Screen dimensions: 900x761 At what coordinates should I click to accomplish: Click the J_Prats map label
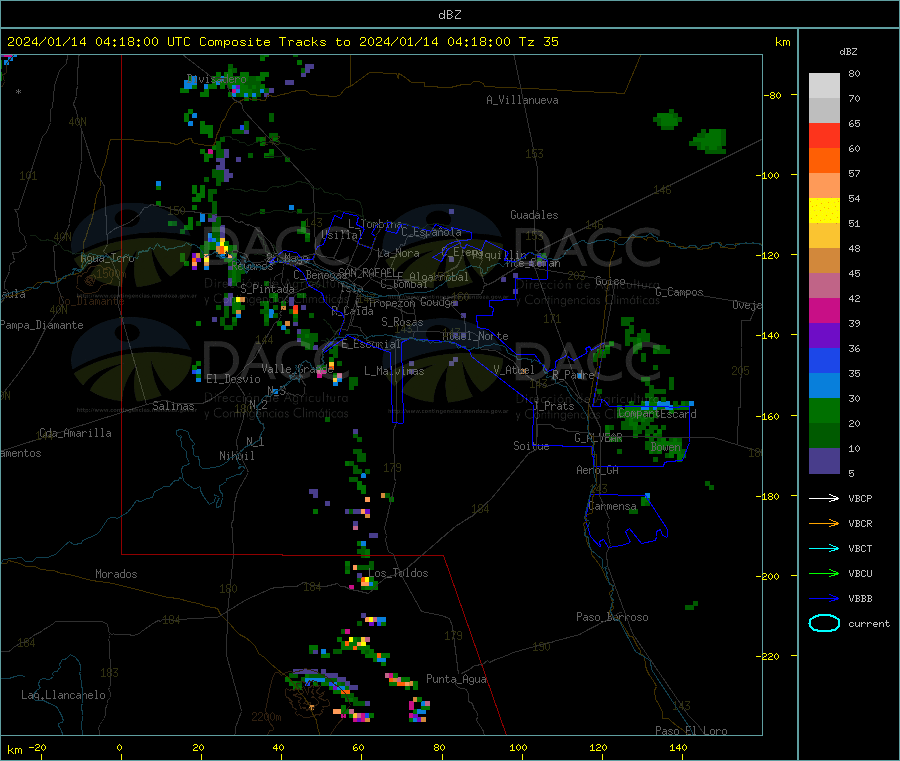pos(553,405)
